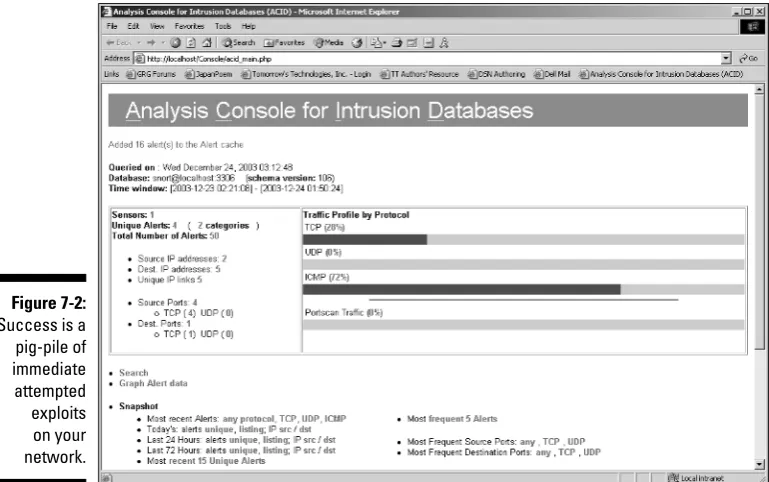Screen dimensions: 769x482
Task: Click the ICMP (72%) traffic profile link
Action: pos(327,277)
